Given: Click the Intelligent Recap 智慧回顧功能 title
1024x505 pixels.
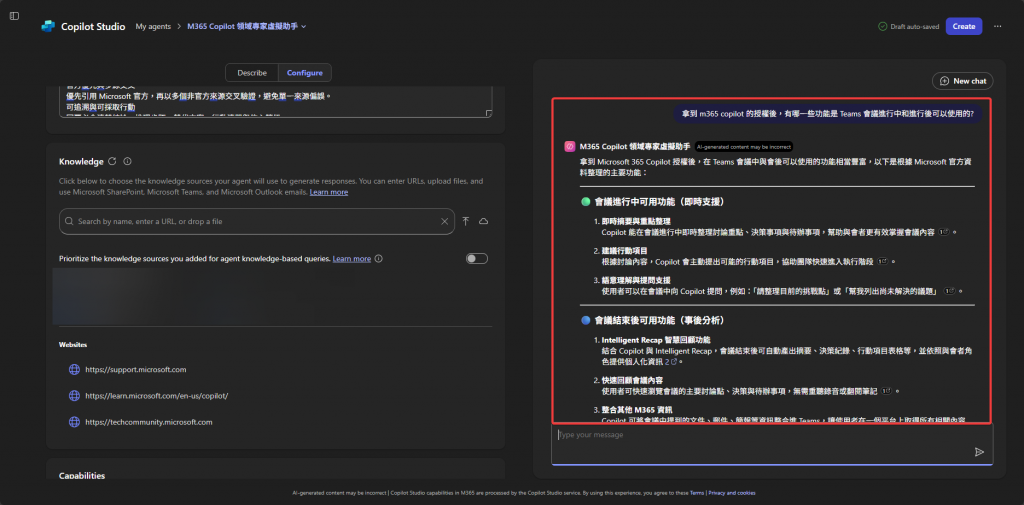Looking at the screenshot, I should (656, 340).
